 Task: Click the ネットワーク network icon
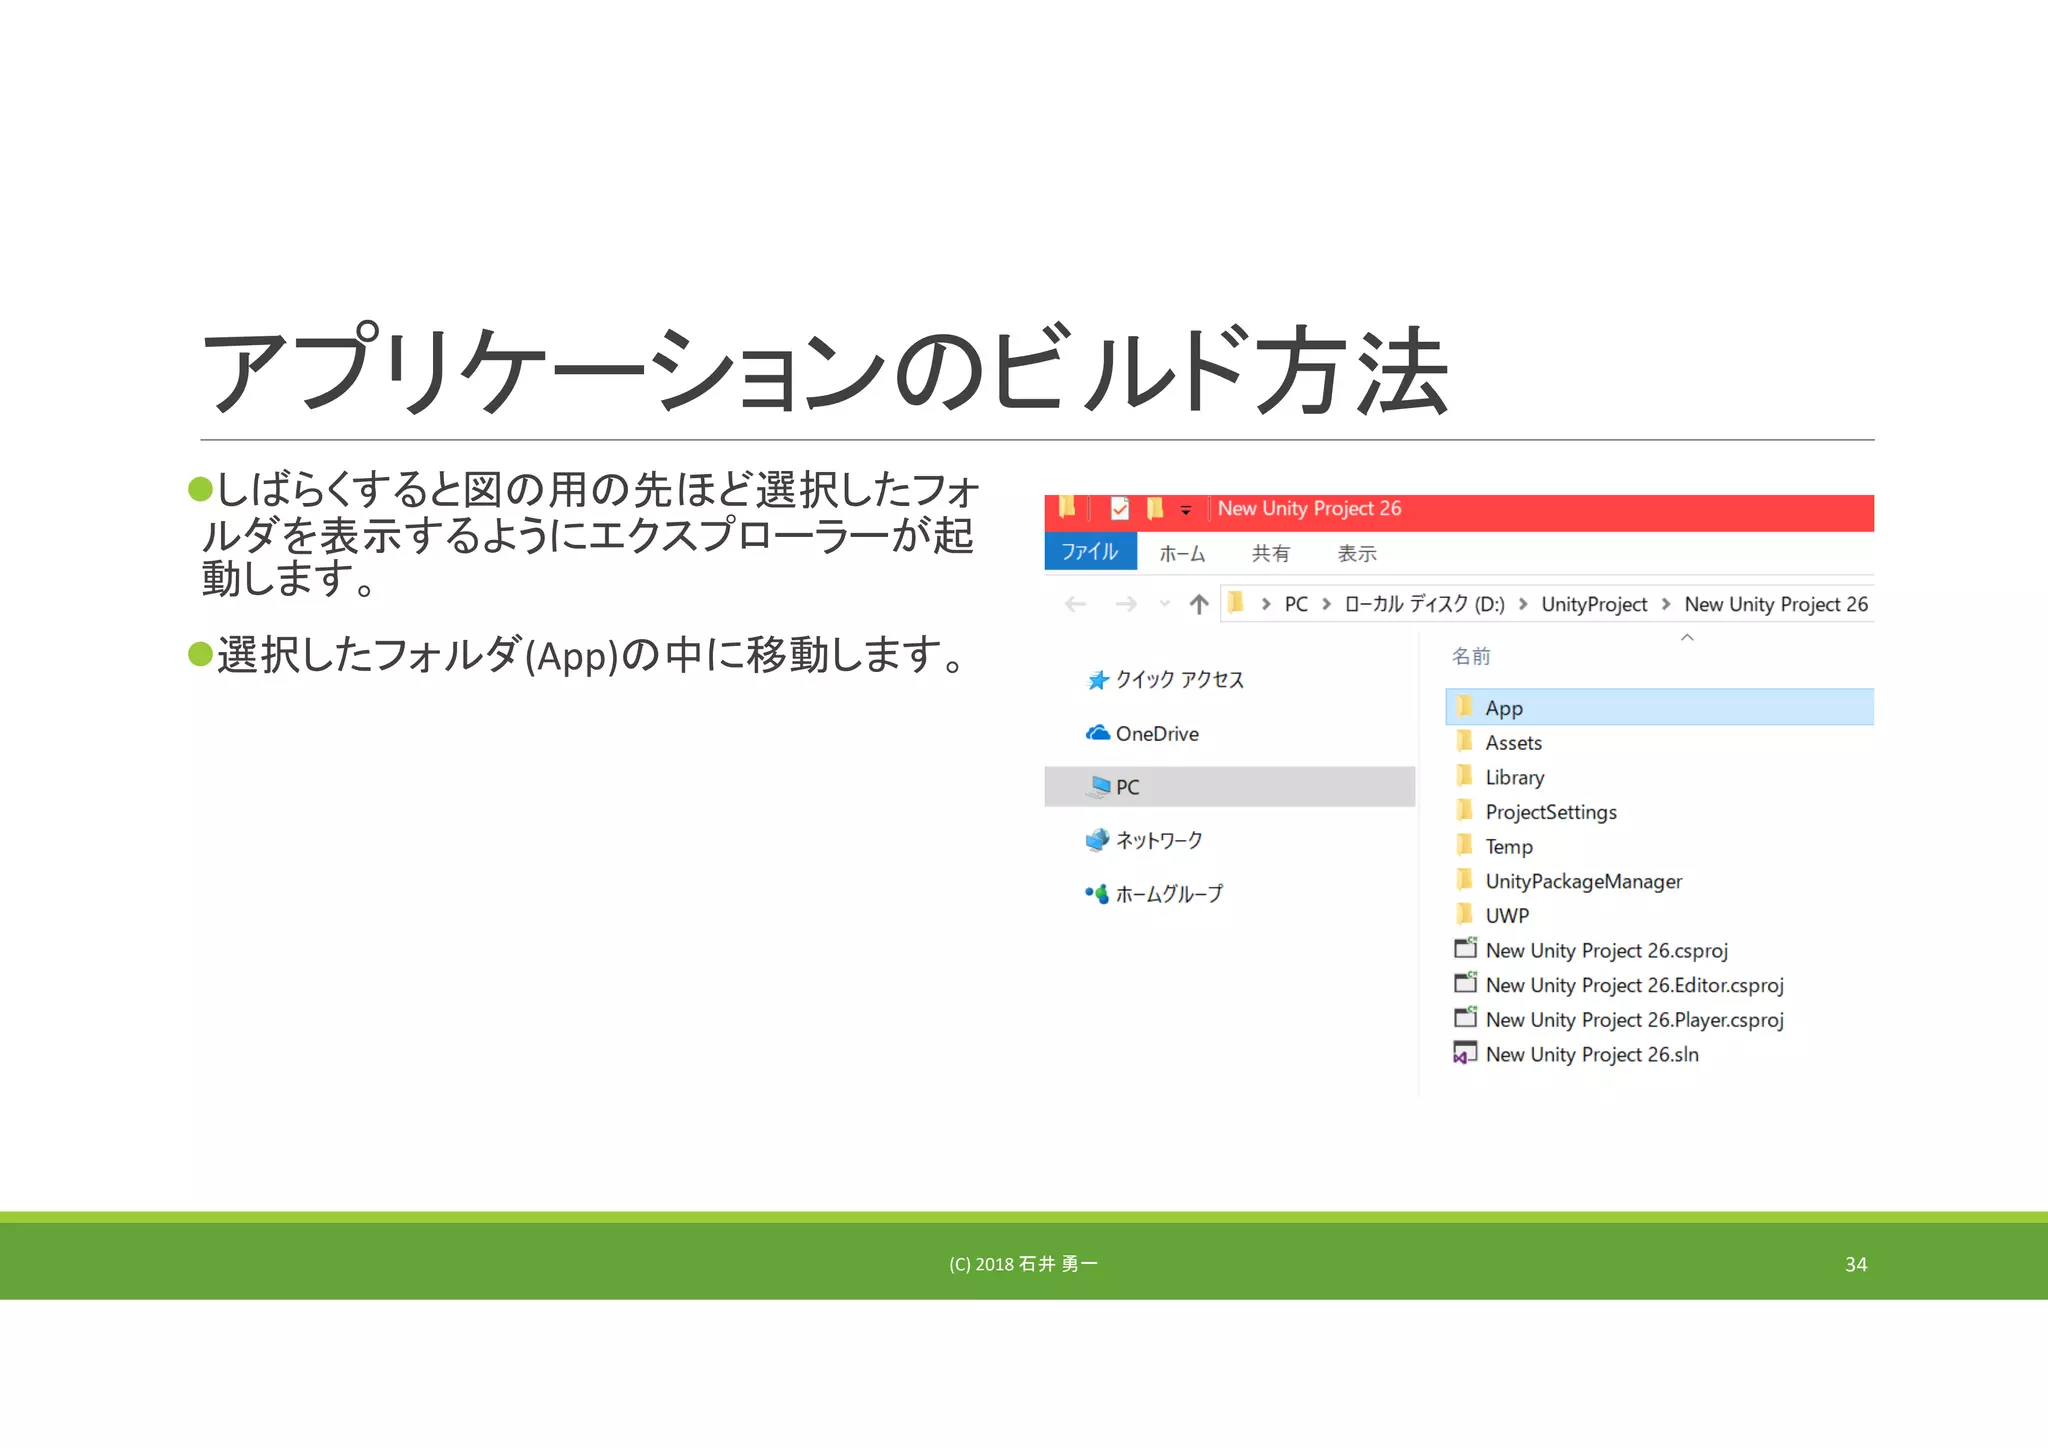tap(1098, 840)
